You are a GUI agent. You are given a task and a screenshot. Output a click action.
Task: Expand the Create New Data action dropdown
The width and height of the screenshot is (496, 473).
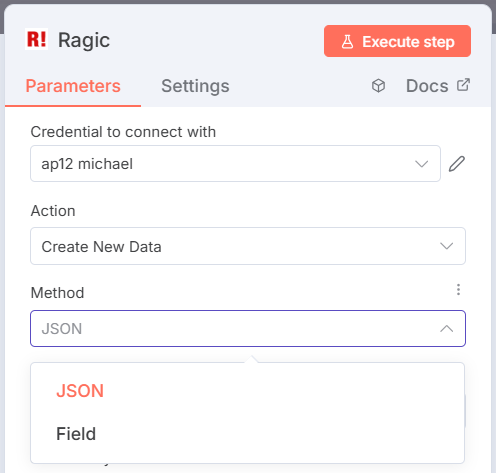[x=248, y=246]
